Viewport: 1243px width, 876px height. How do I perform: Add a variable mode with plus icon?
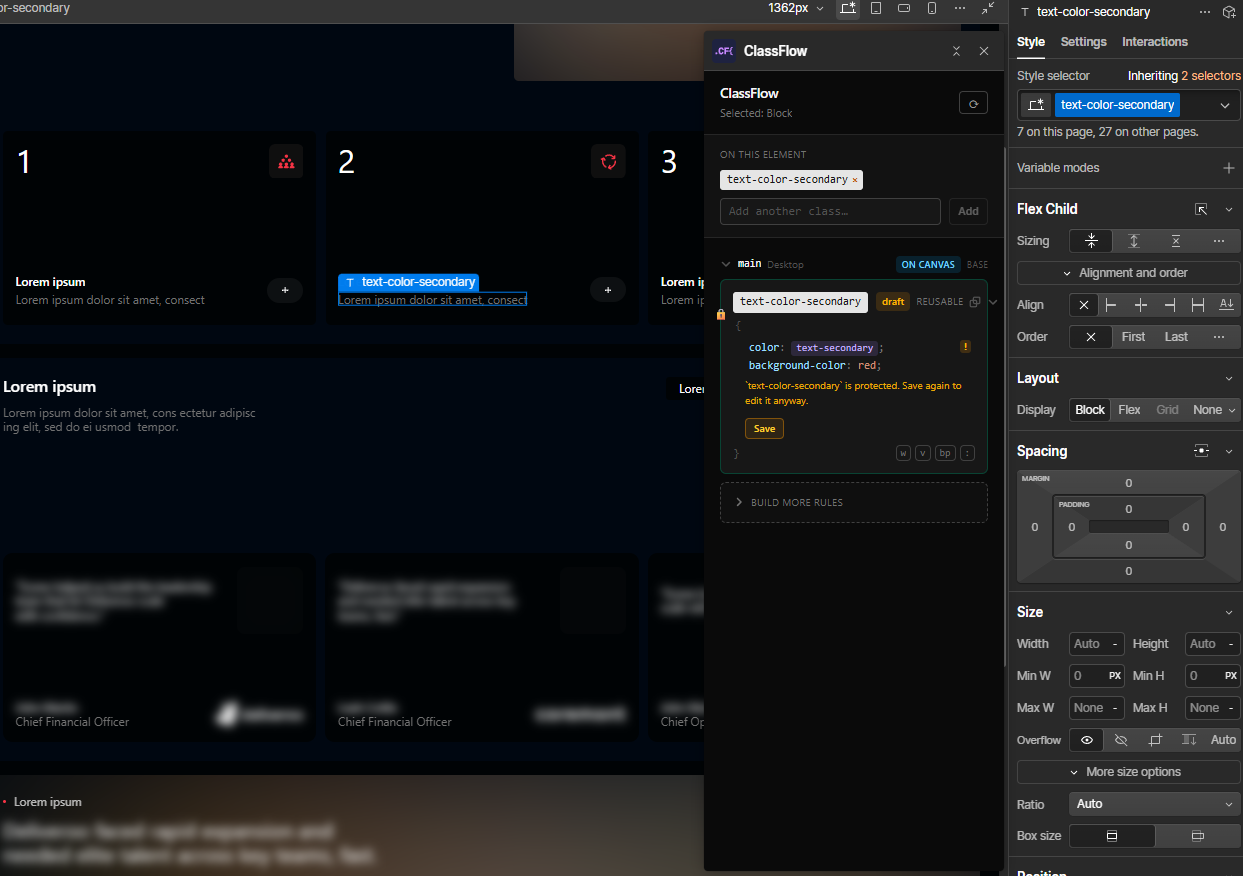pyautogui.click(x=1229, y=168)
